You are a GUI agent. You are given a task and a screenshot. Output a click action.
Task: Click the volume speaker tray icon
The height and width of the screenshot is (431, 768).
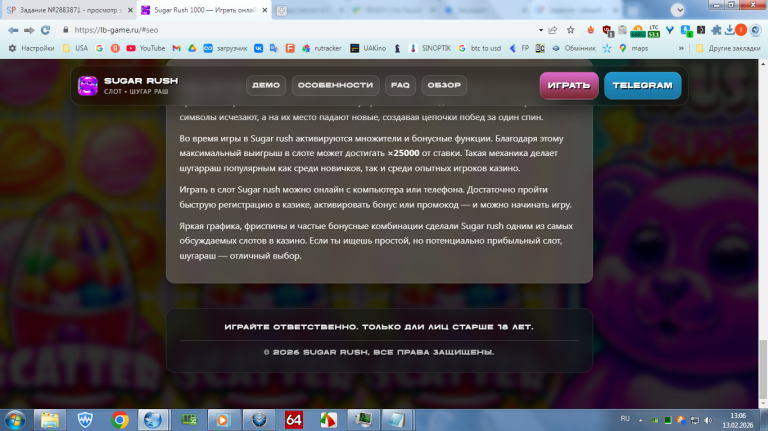tap(708, 420)
